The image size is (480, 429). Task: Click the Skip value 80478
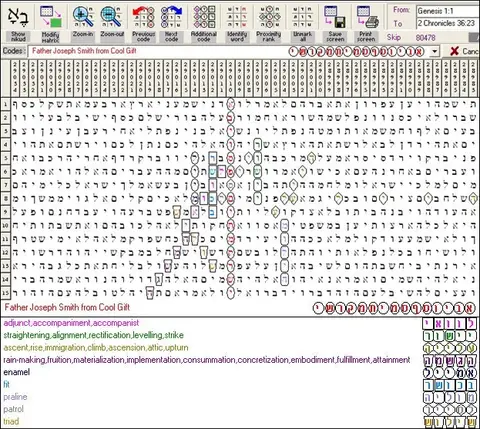(x=425, y=38)
